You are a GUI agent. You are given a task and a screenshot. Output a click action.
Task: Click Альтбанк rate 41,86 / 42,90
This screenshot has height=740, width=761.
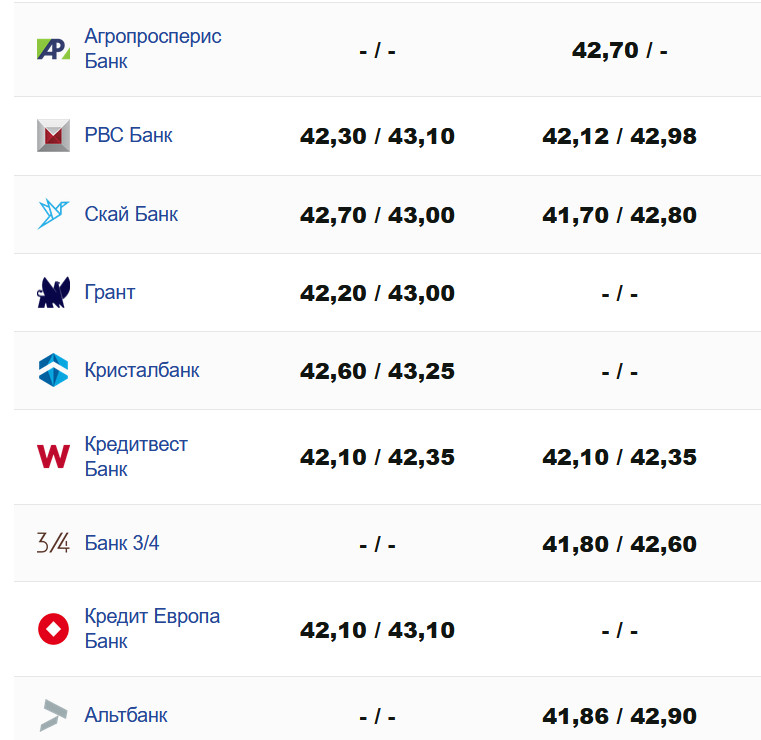click(x=619, y=717)
